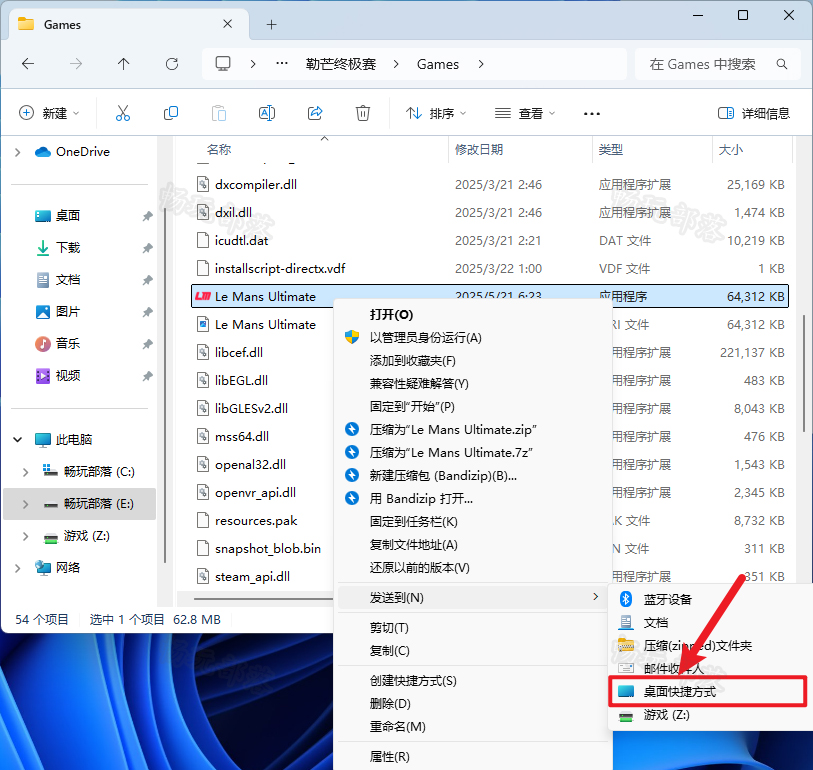
Task: Click the Name column header
Action: [219, 150]
